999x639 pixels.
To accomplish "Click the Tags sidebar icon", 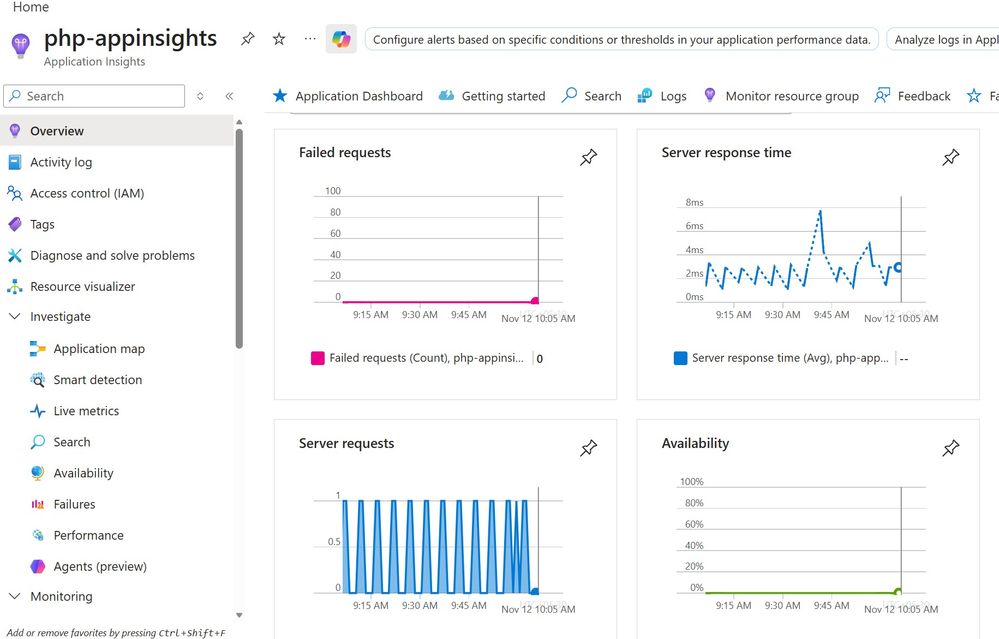I will click(15, 224).
